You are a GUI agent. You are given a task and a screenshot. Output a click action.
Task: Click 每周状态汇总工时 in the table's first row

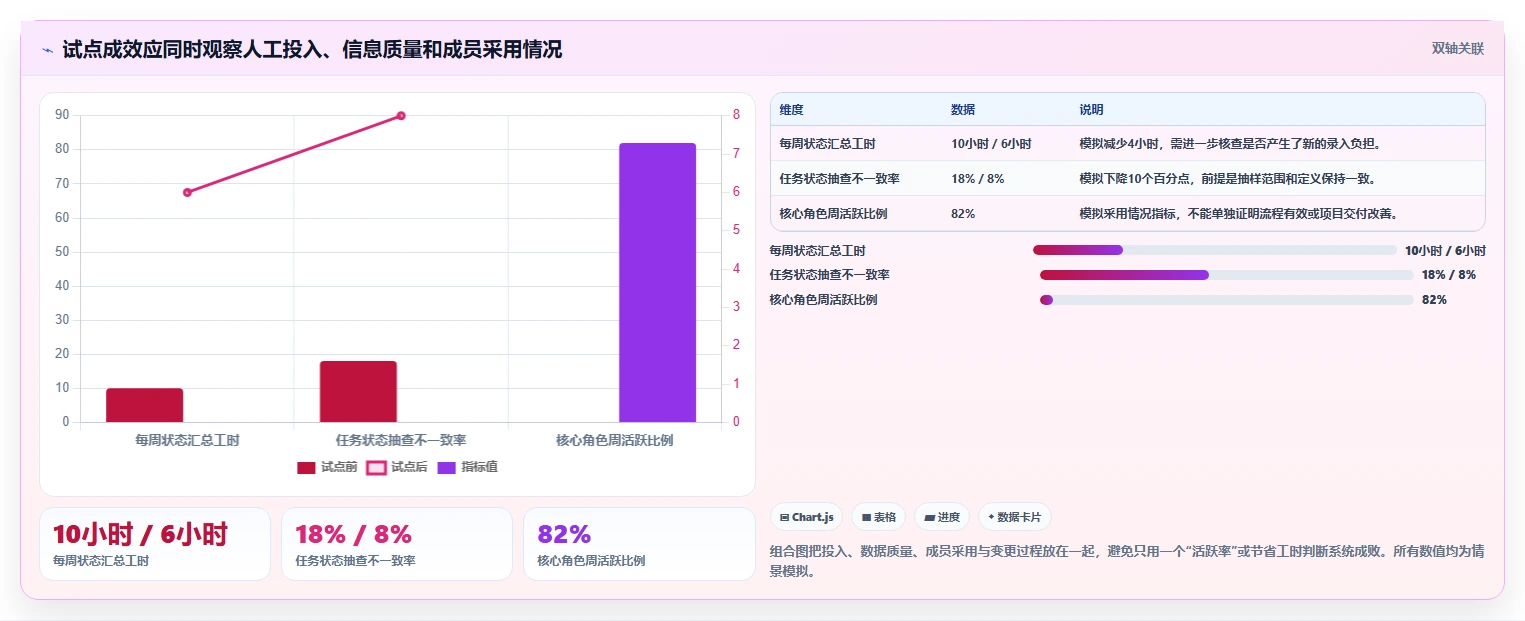click(x=827, y=144)
